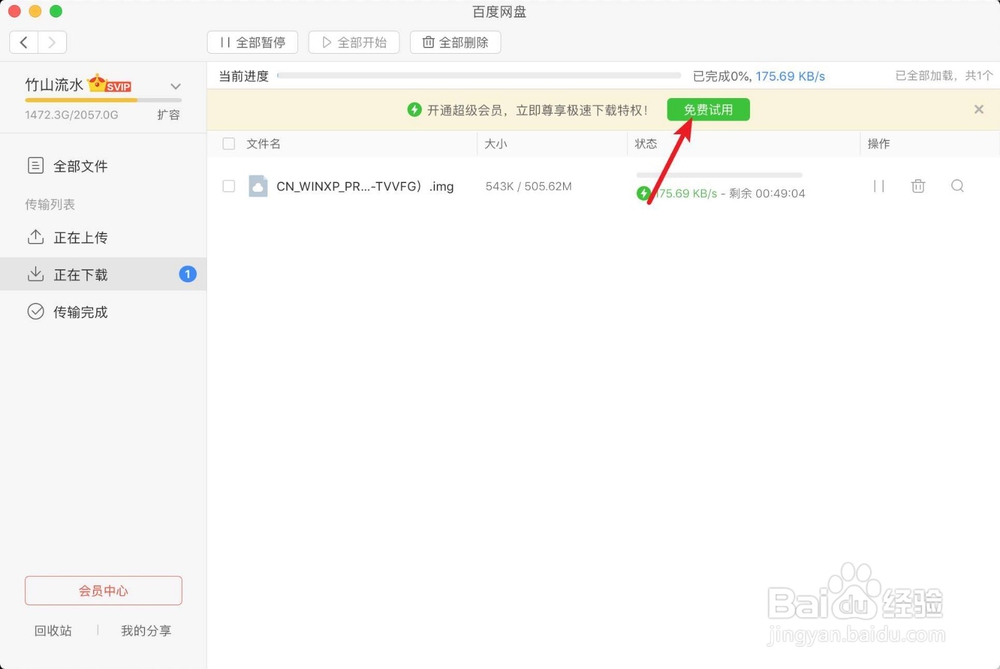
Task: Click the 竹山流水 username
Action: click(x=54, y=85)
